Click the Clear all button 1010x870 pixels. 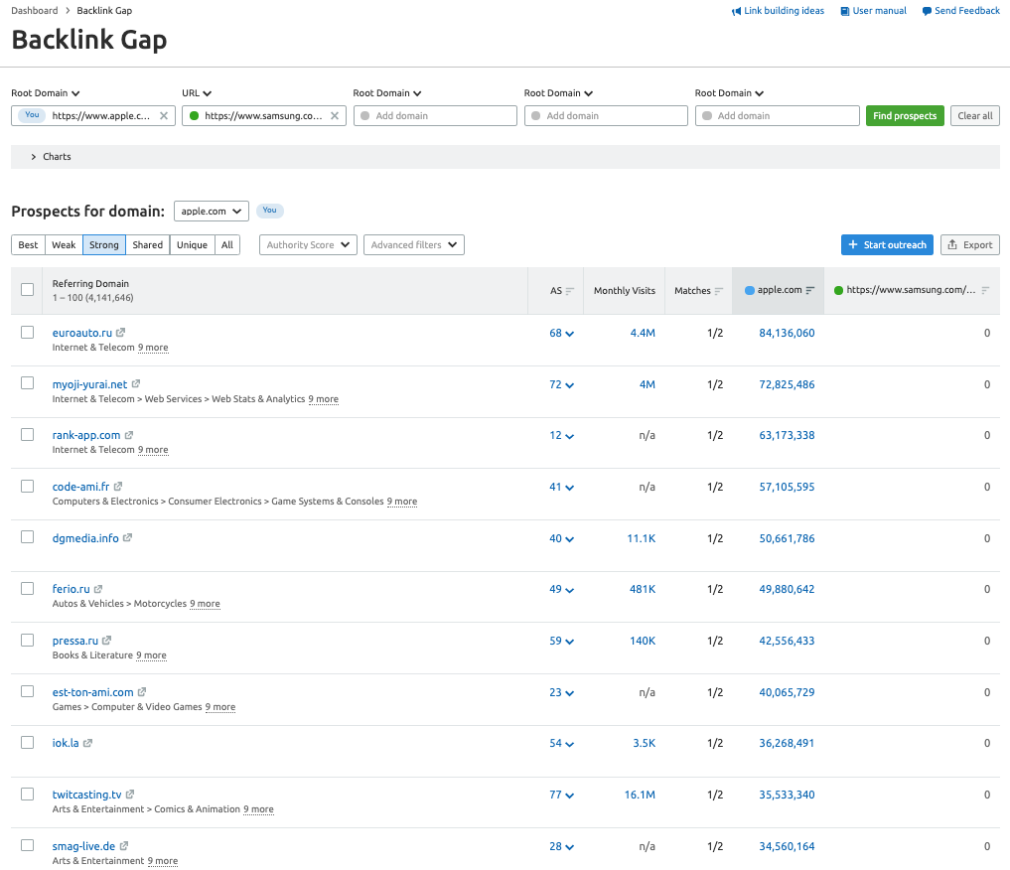[975, 116]
